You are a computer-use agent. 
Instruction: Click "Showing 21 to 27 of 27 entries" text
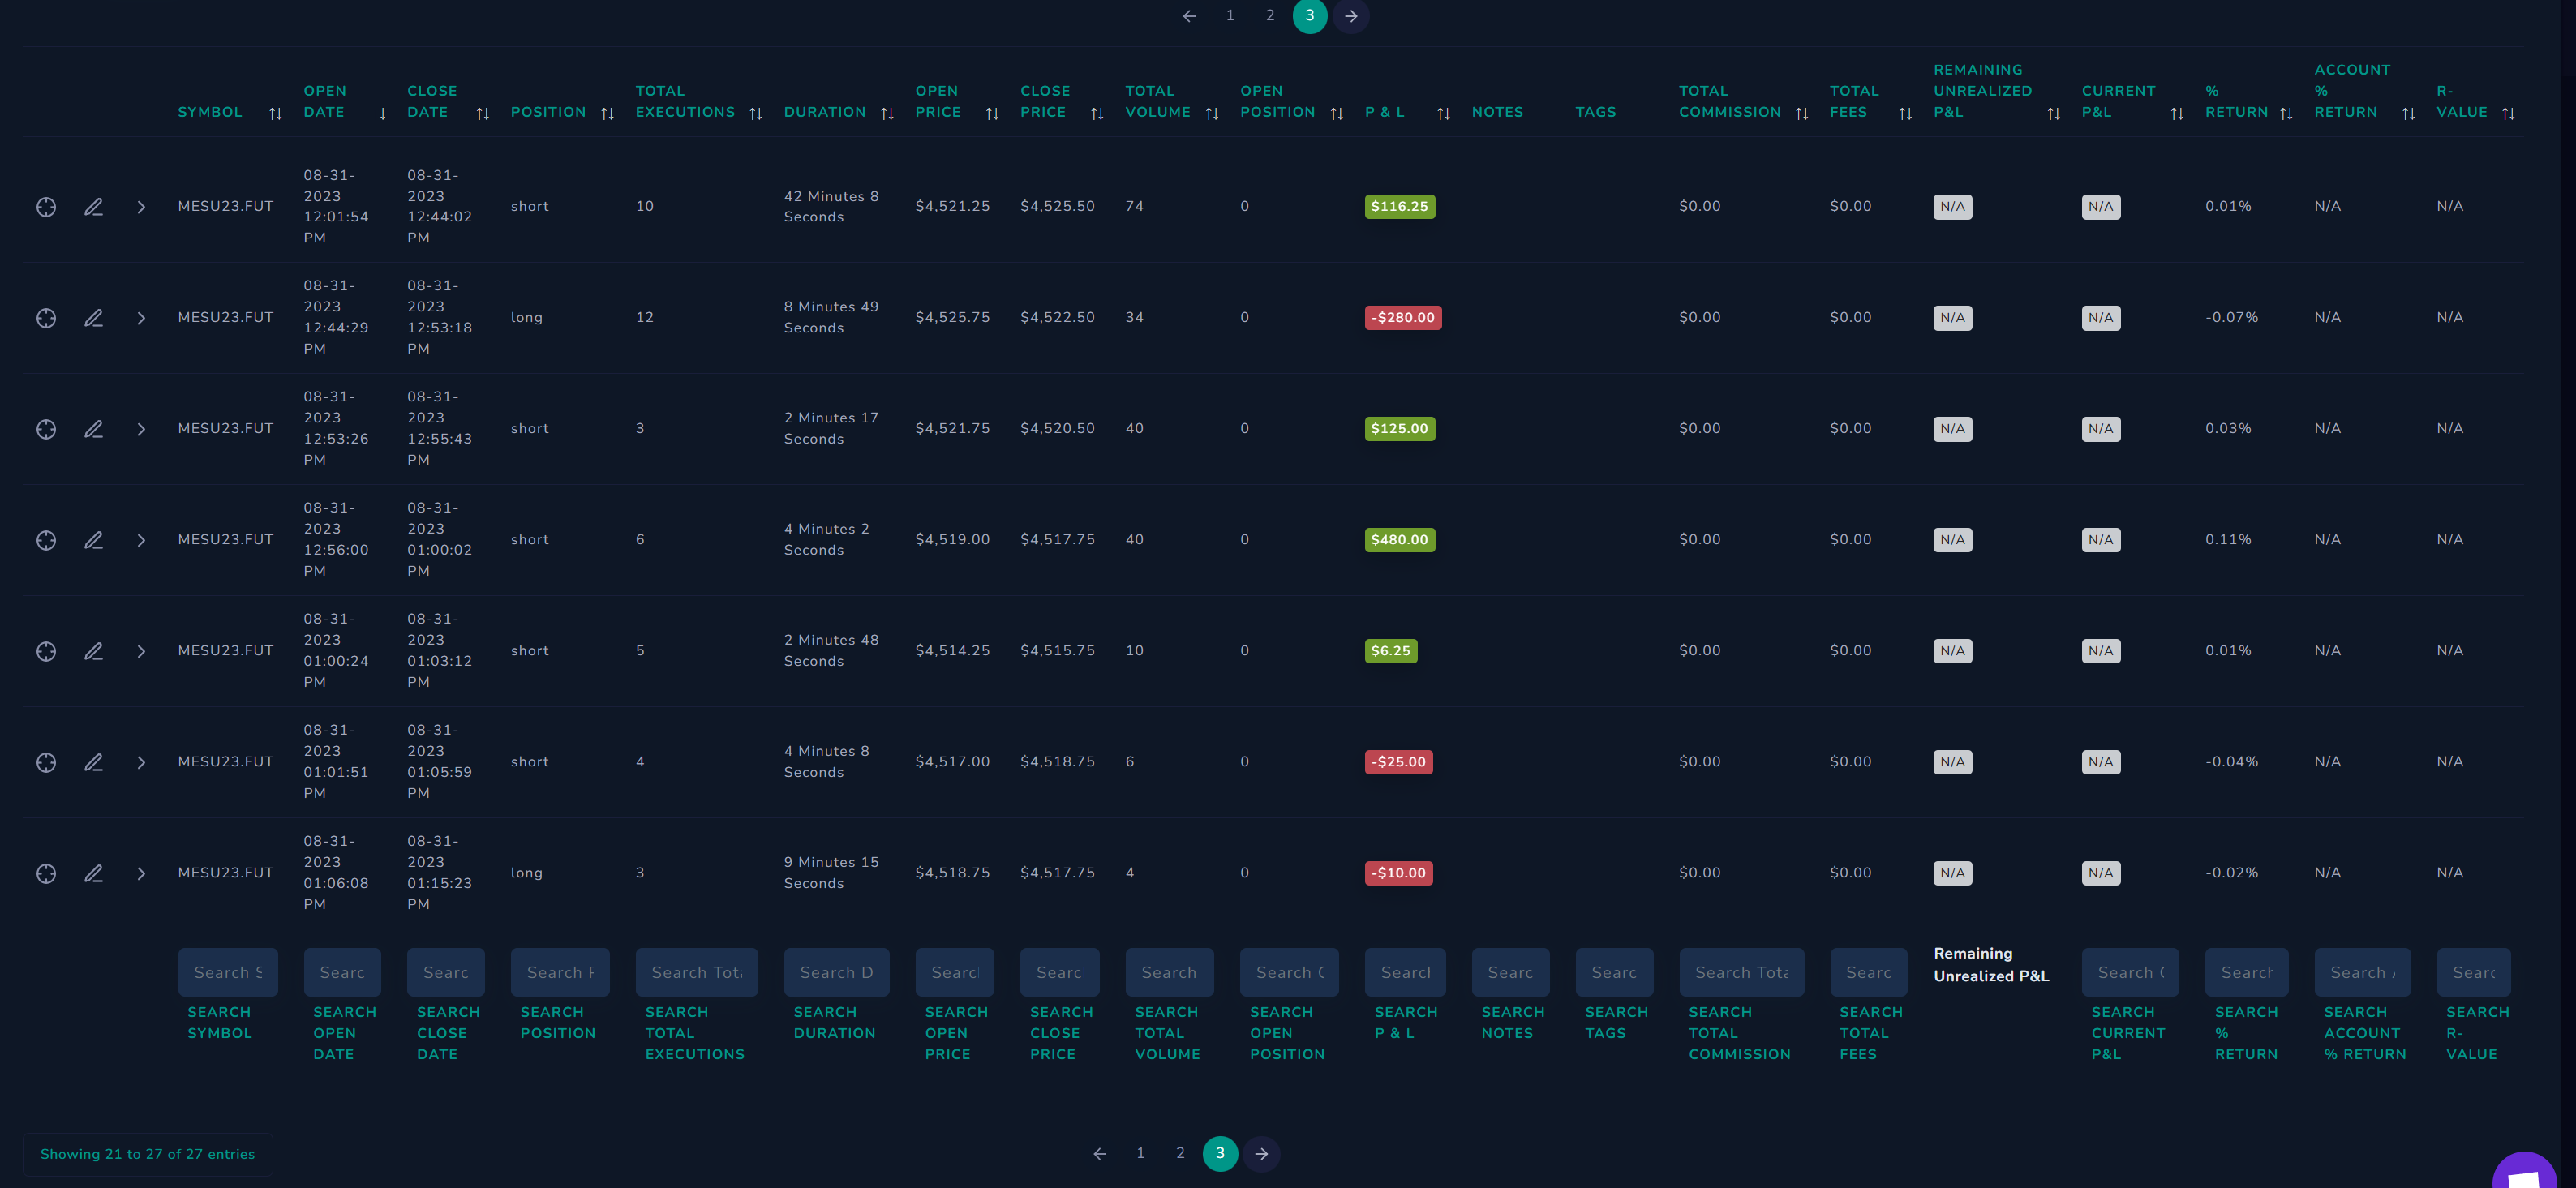tap(148, 1154)
